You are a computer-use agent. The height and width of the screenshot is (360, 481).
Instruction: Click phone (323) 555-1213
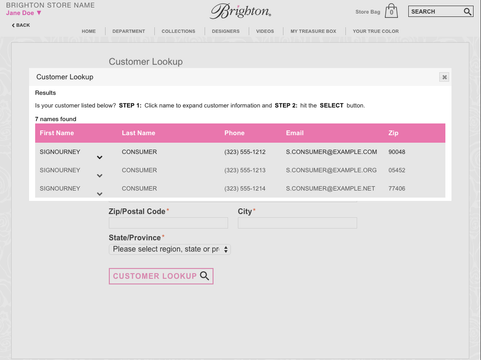245,170
